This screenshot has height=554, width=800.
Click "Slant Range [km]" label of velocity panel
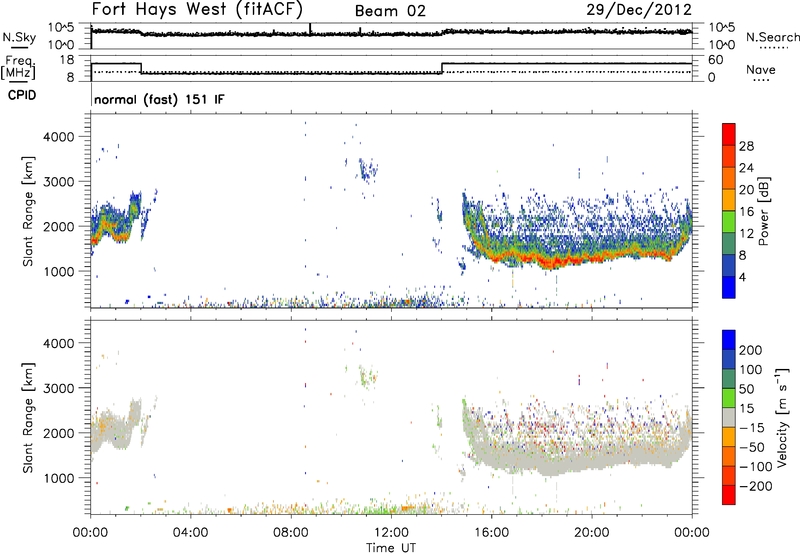point(28,418)
